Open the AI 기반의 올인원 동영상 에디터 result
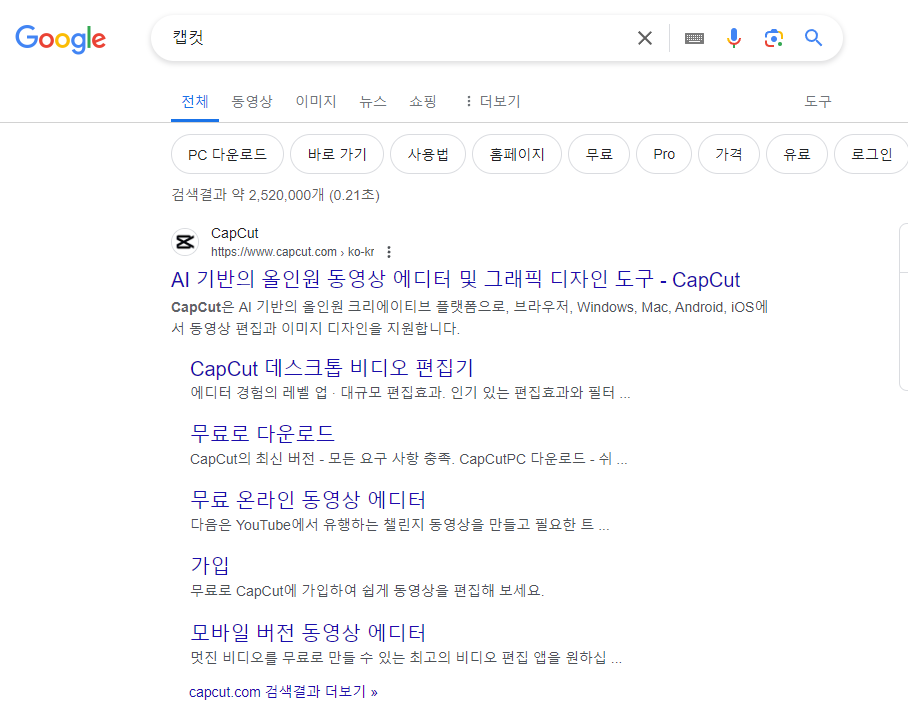 [x=455, y=280]
